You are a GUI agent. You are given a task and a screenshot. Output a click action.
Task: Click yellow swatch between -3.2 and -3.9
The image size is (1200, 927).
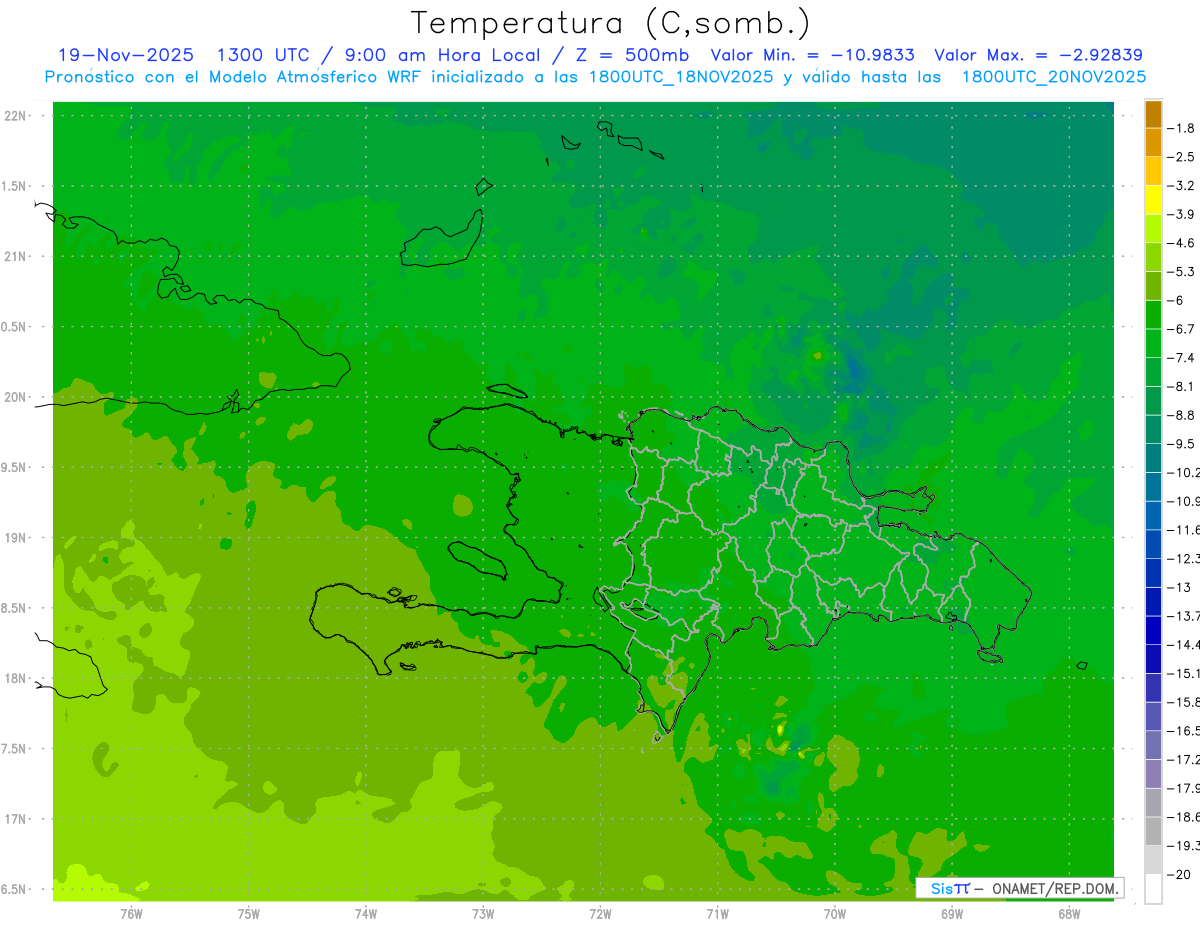[1153, 200]
